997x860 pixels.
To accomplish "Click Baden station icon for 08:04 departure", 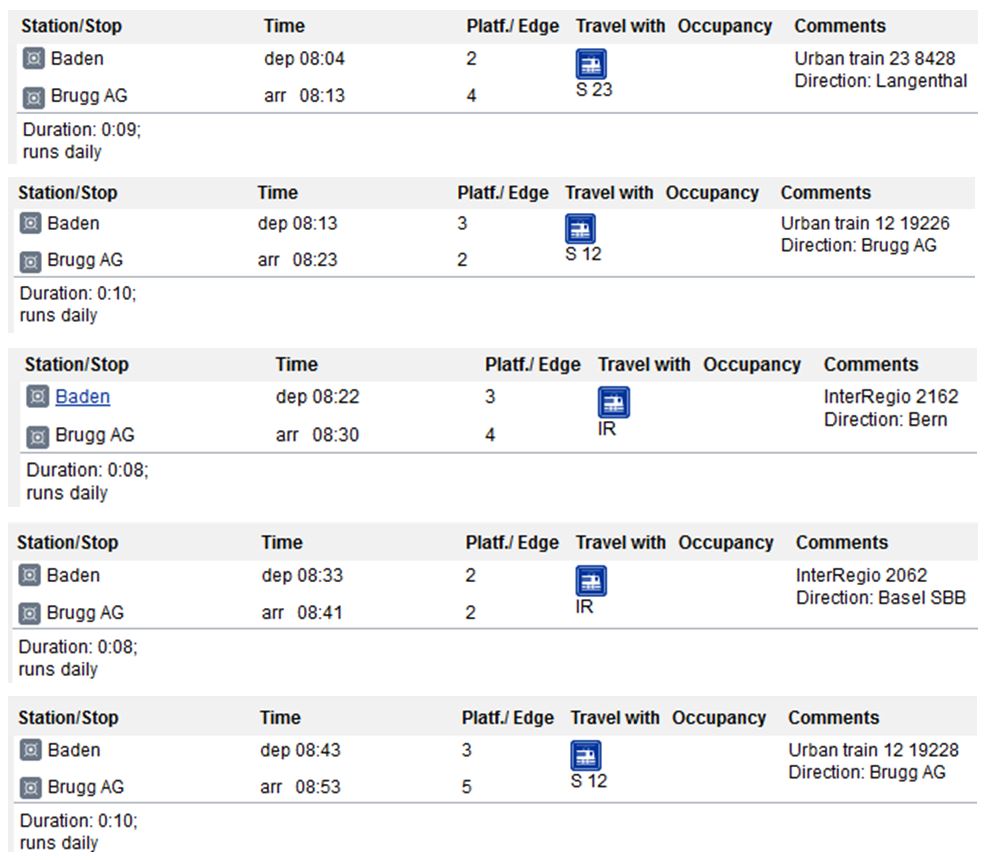I will [34, 58].
